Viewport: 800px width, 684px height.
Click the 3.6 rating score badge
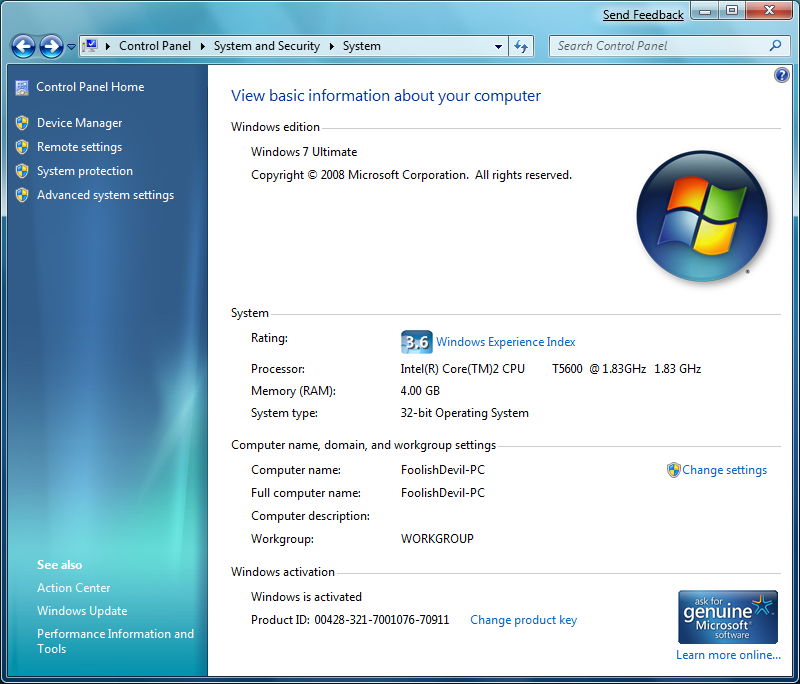[x=416, y=342]
